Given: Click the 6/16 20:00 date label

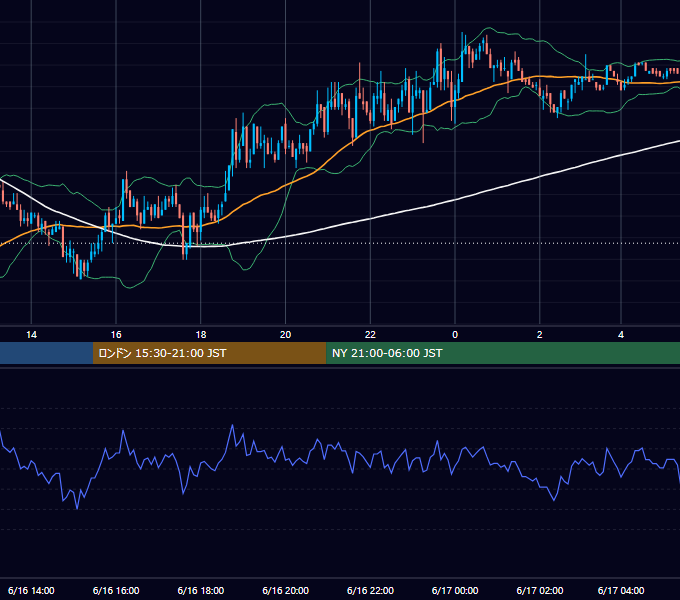Looking at the screenshot, I should pos(285,590).
